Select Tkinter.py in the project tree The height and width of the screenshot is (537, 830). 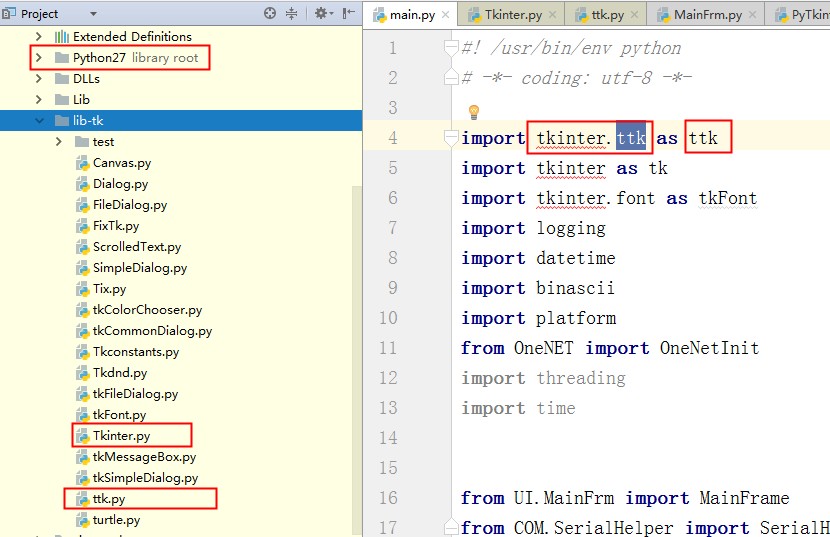point(121,436)
